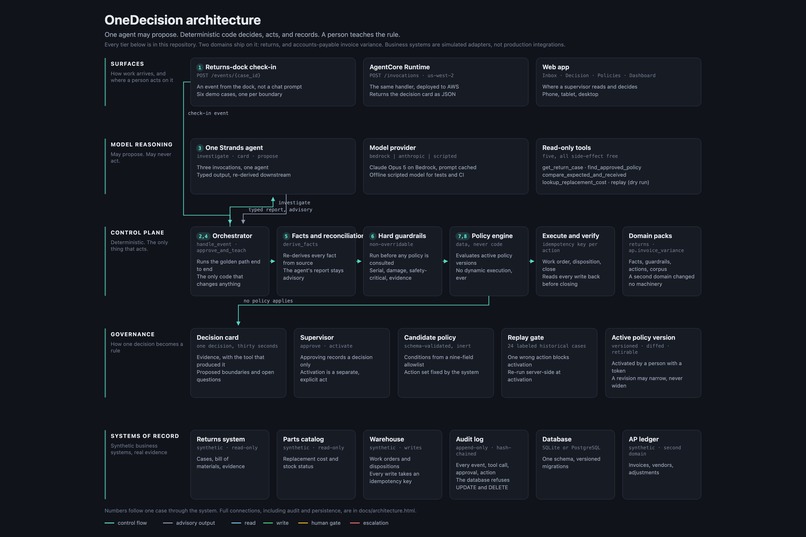Select the Warehouse card title
Image resolution: width=806 pixels, height=537 pixels.
pos(387,439)
